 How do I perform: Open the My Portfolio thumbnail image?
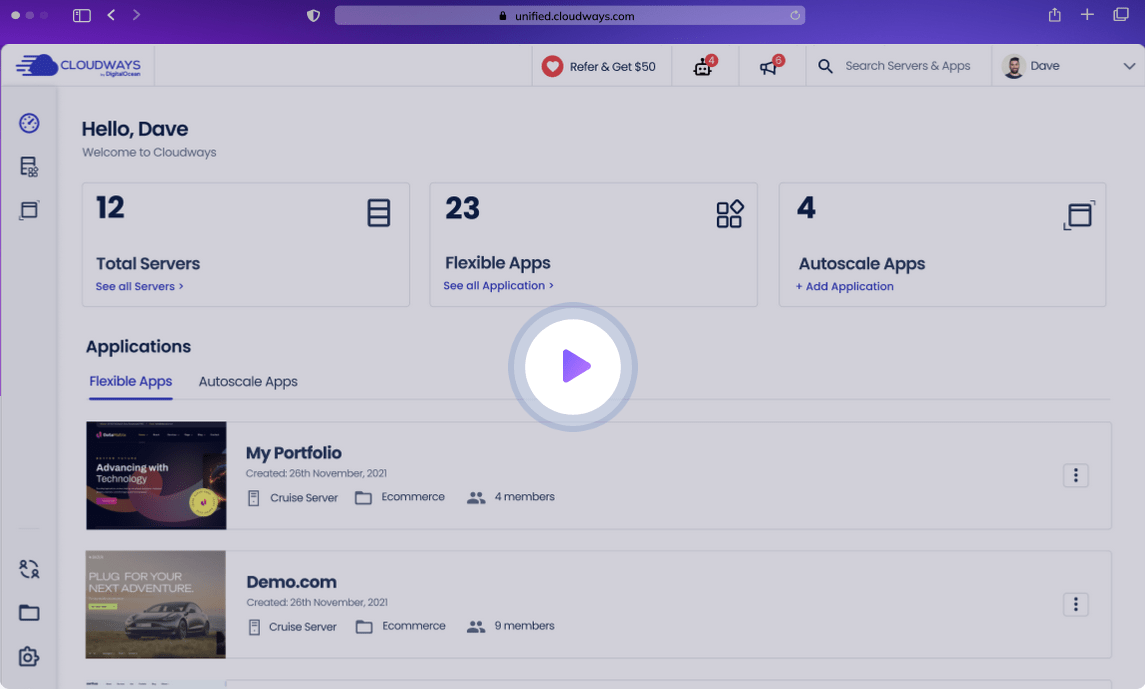pos(156,475)
